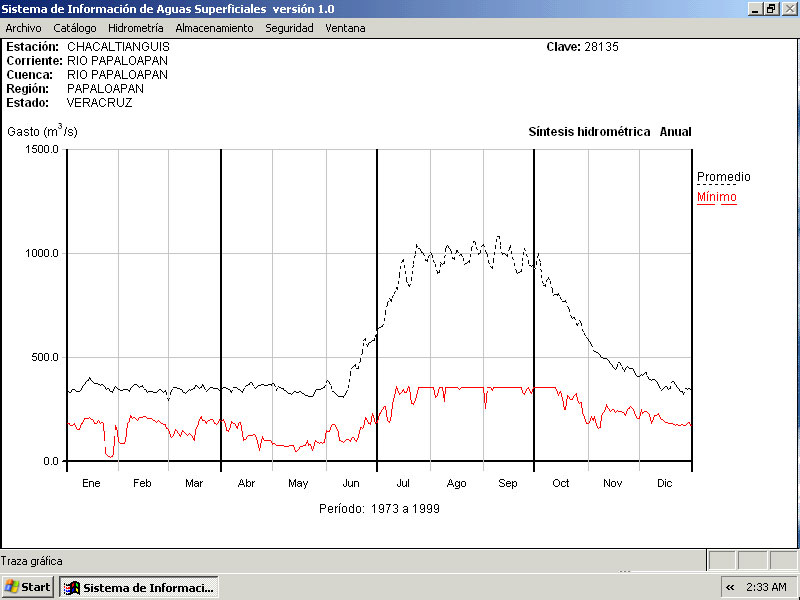Click the Windows Start button

pyautogui.click(x=28, y=587)
